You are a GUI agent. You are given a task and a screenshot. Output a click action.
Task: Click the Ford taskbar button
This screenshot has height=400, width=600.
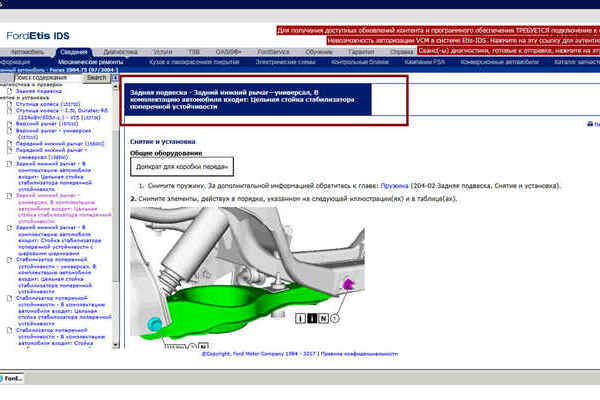12,378
